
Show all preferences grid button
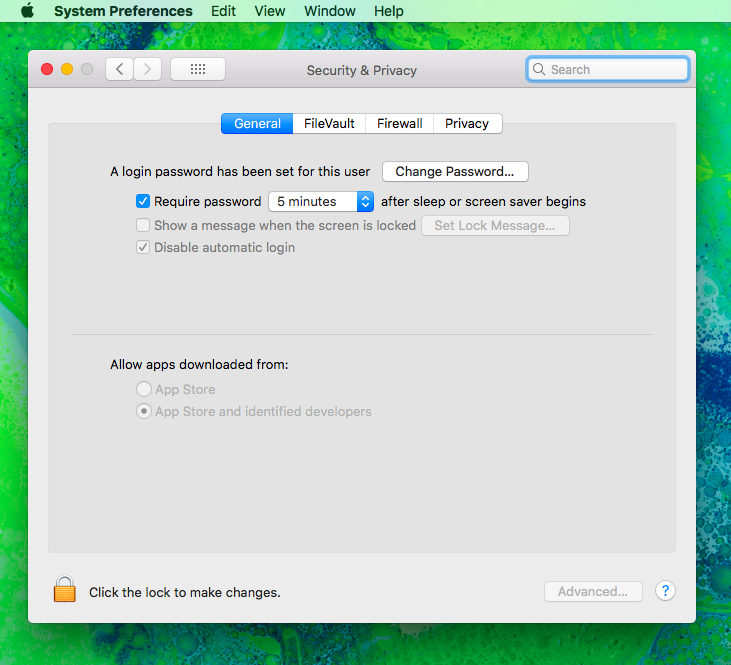[198, 69]
